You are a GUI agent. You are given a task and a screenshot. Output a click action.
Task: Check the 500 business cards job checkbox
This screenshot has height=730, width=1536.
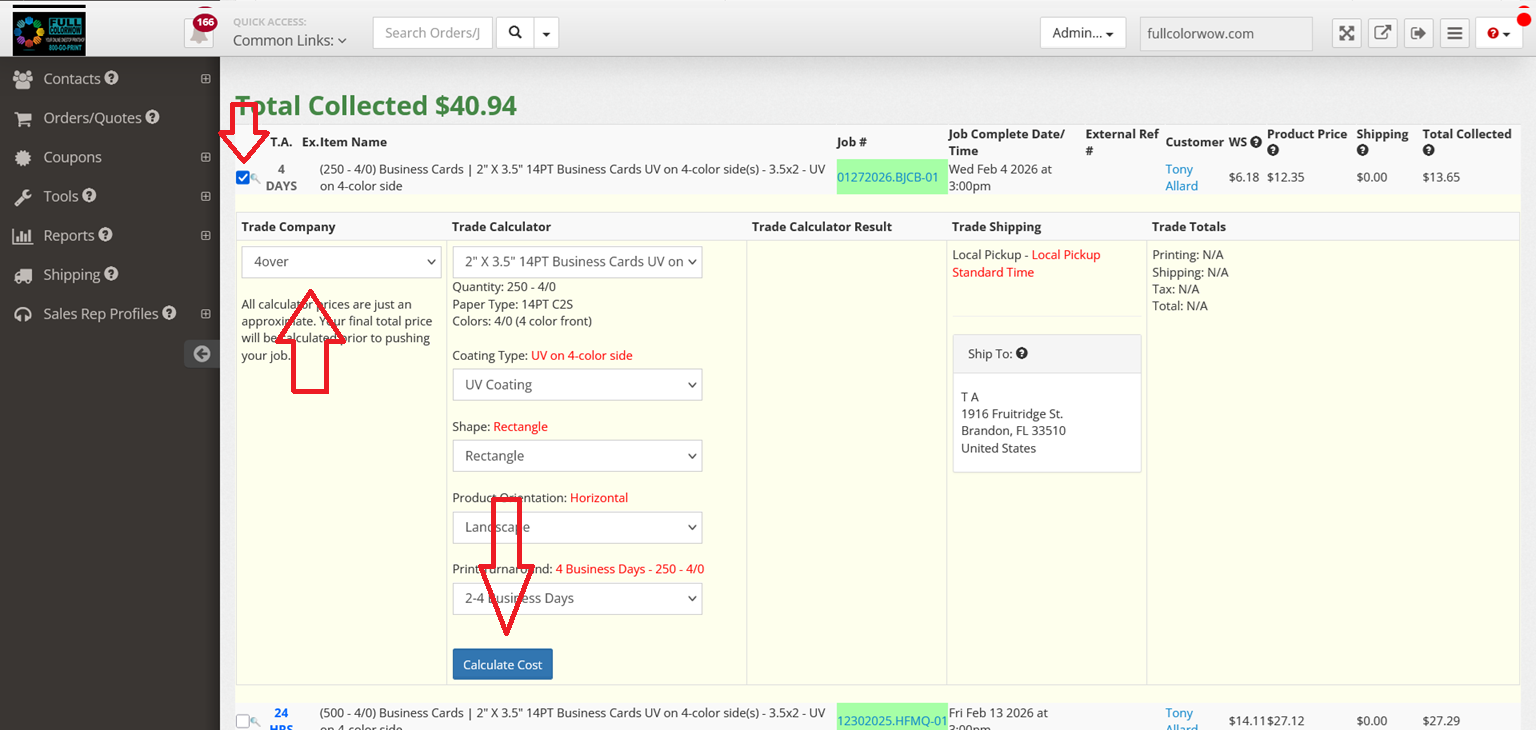(x=243, y=721)
